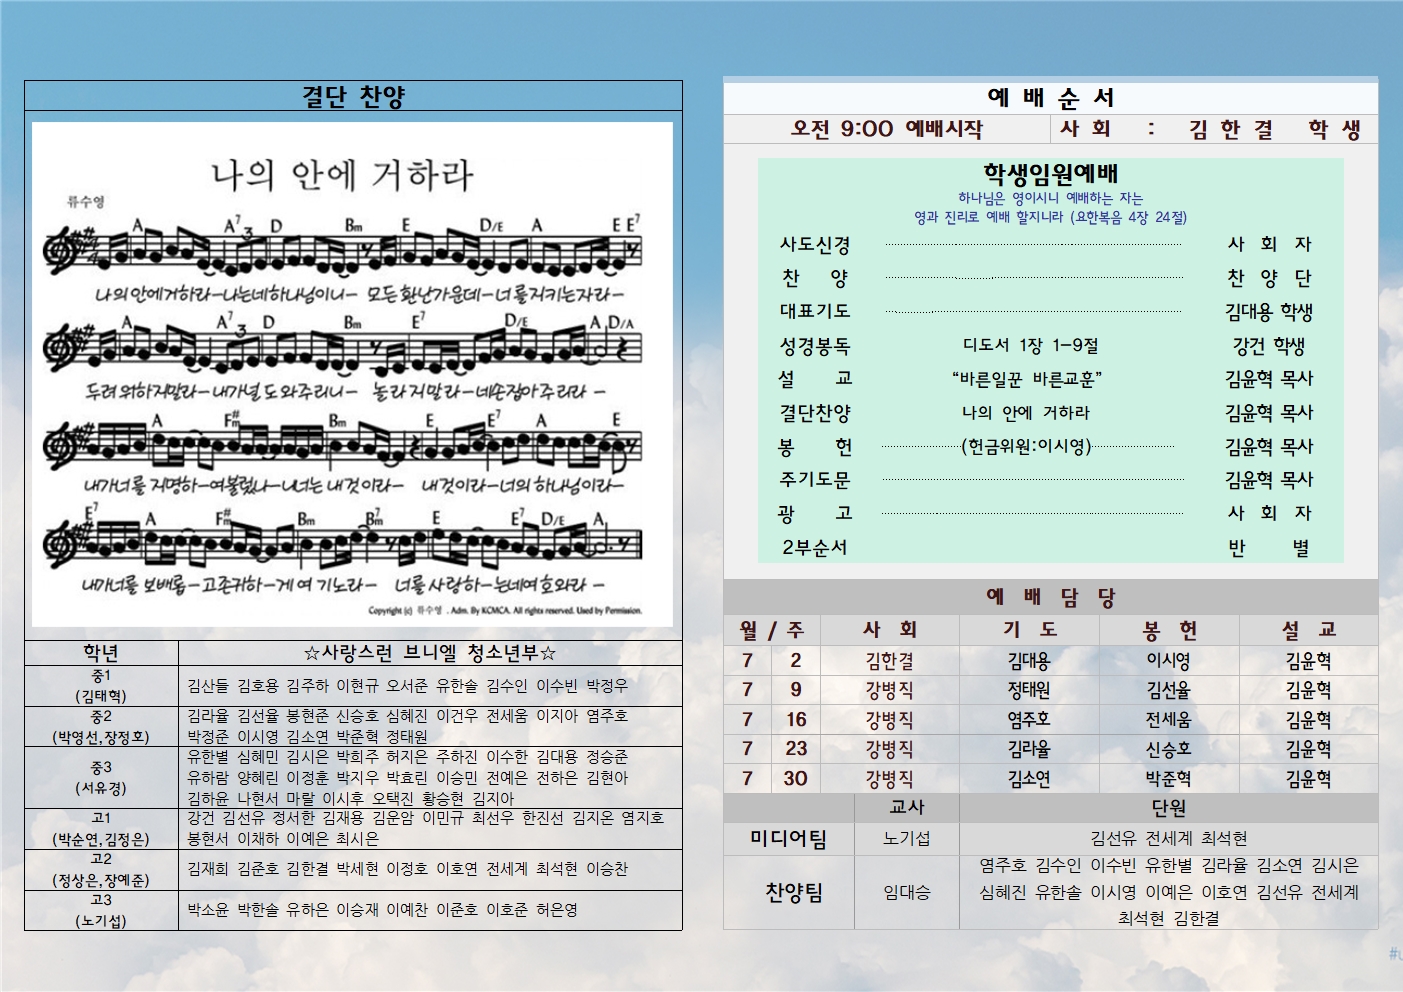Viewport: 1403px width, 992px height.
Task: Select the 요한복음 4장 24절 verse line
Action: point(1050,217)
